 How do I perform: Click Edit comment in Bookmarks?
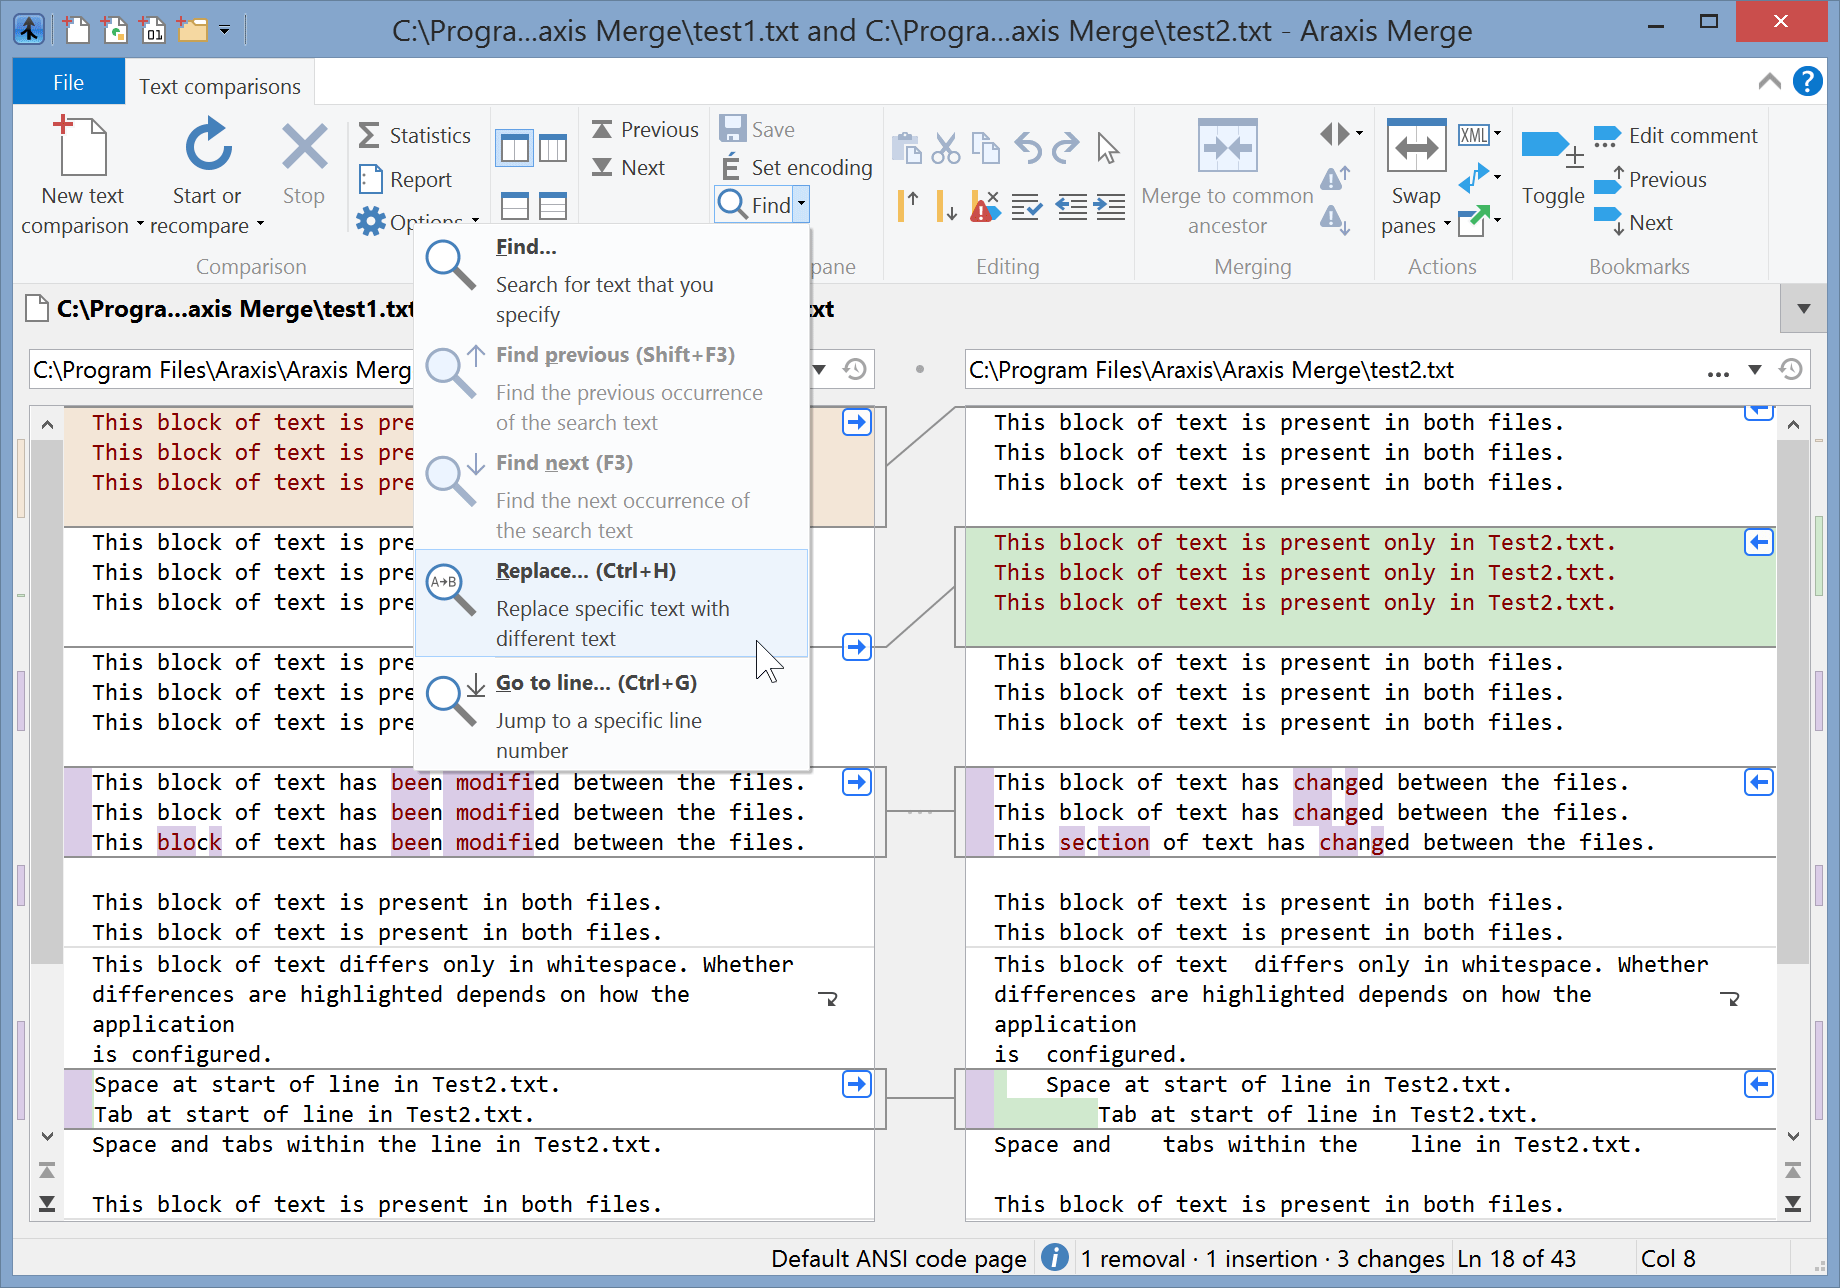[x=1675, y=135]
